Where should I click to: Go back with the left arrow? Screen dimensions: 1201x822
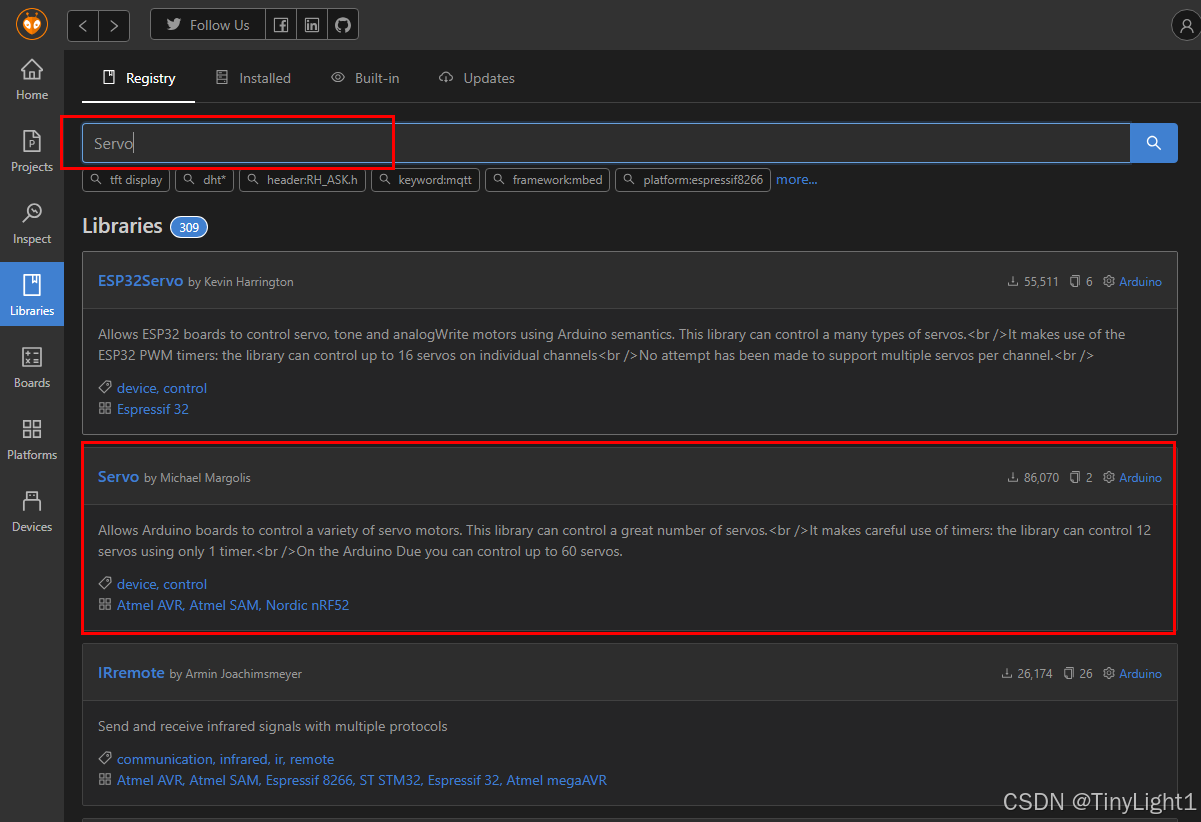tap(83, 25)
